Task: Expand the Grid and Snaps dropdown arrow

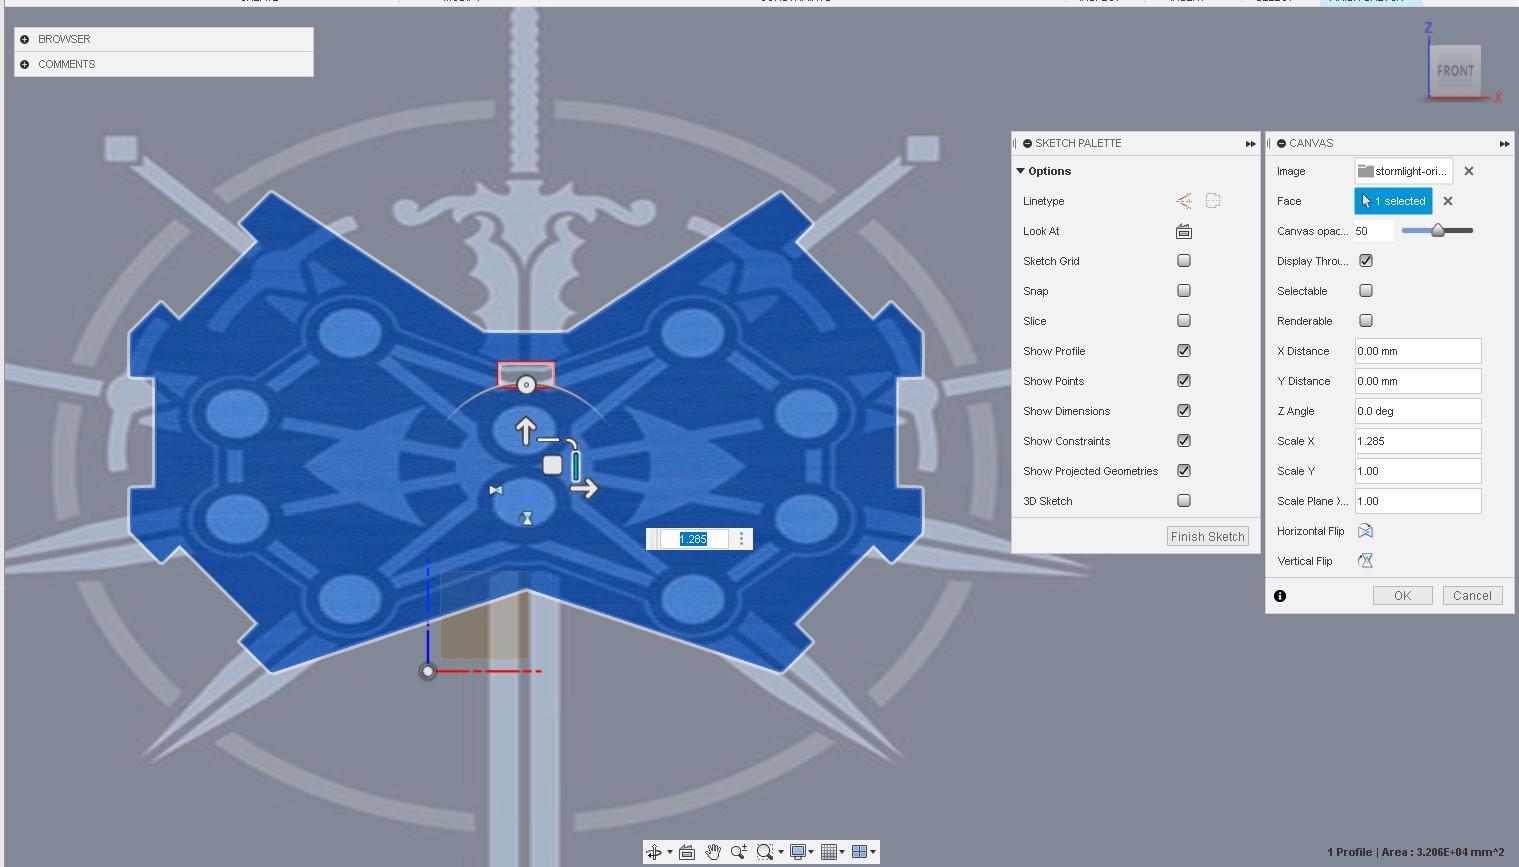Action: pyautogui.click(x=842, y=853)
